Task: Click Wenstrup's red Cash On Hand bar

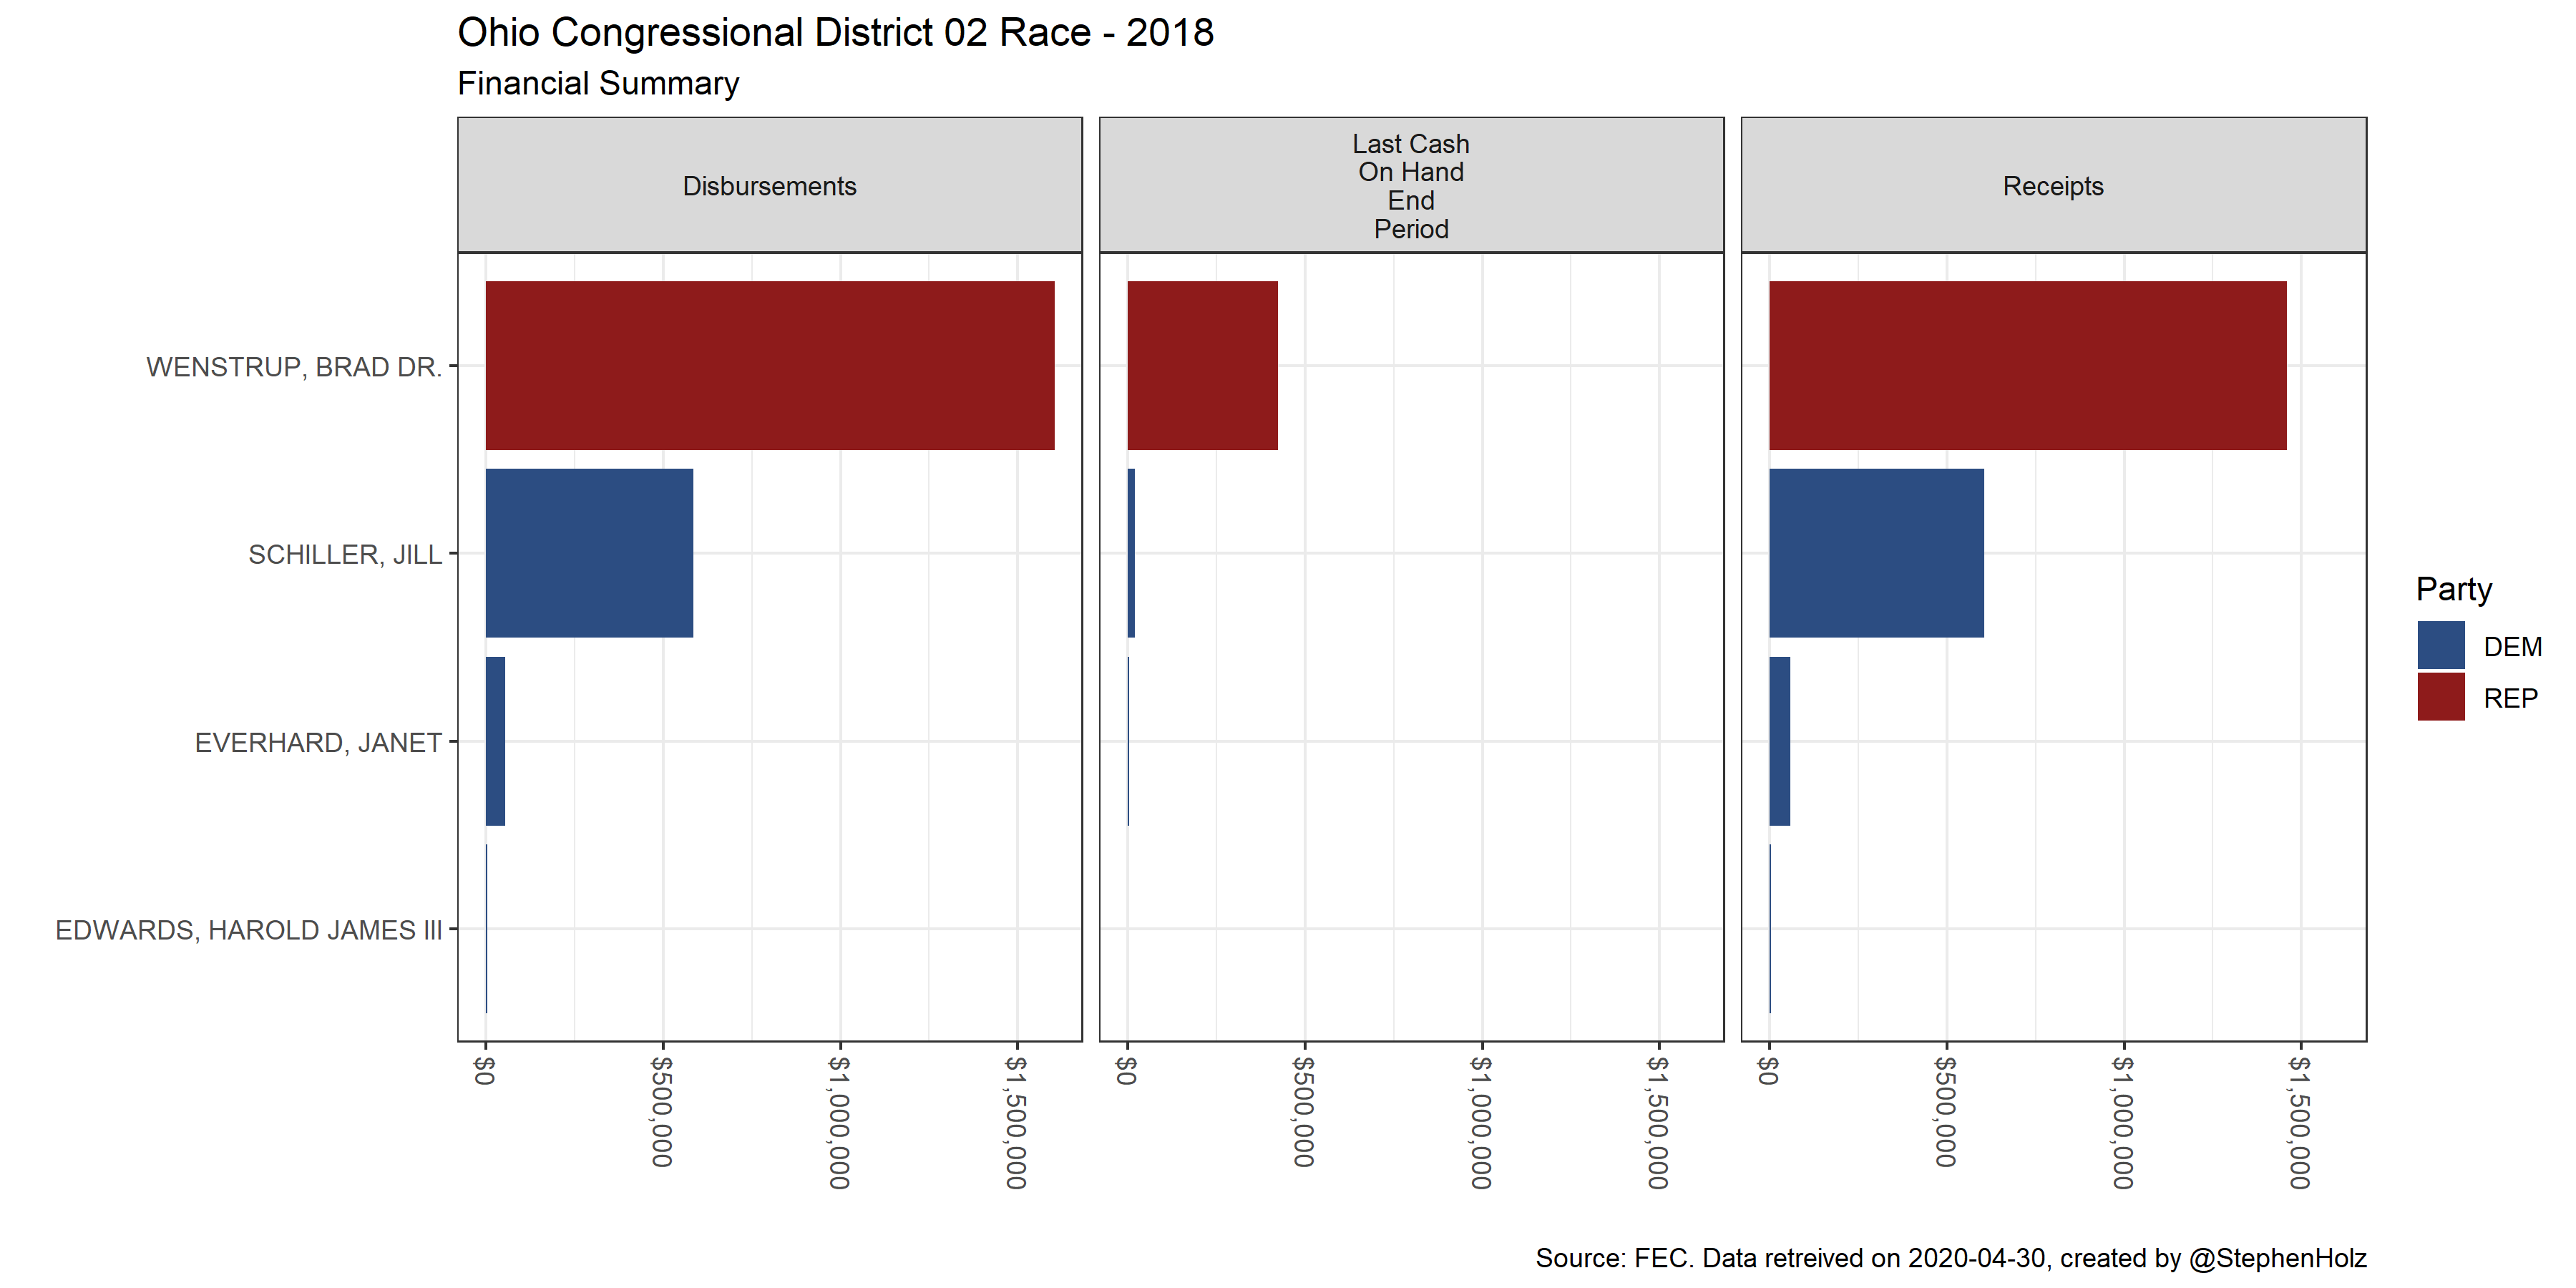Action: (1202, 365)
